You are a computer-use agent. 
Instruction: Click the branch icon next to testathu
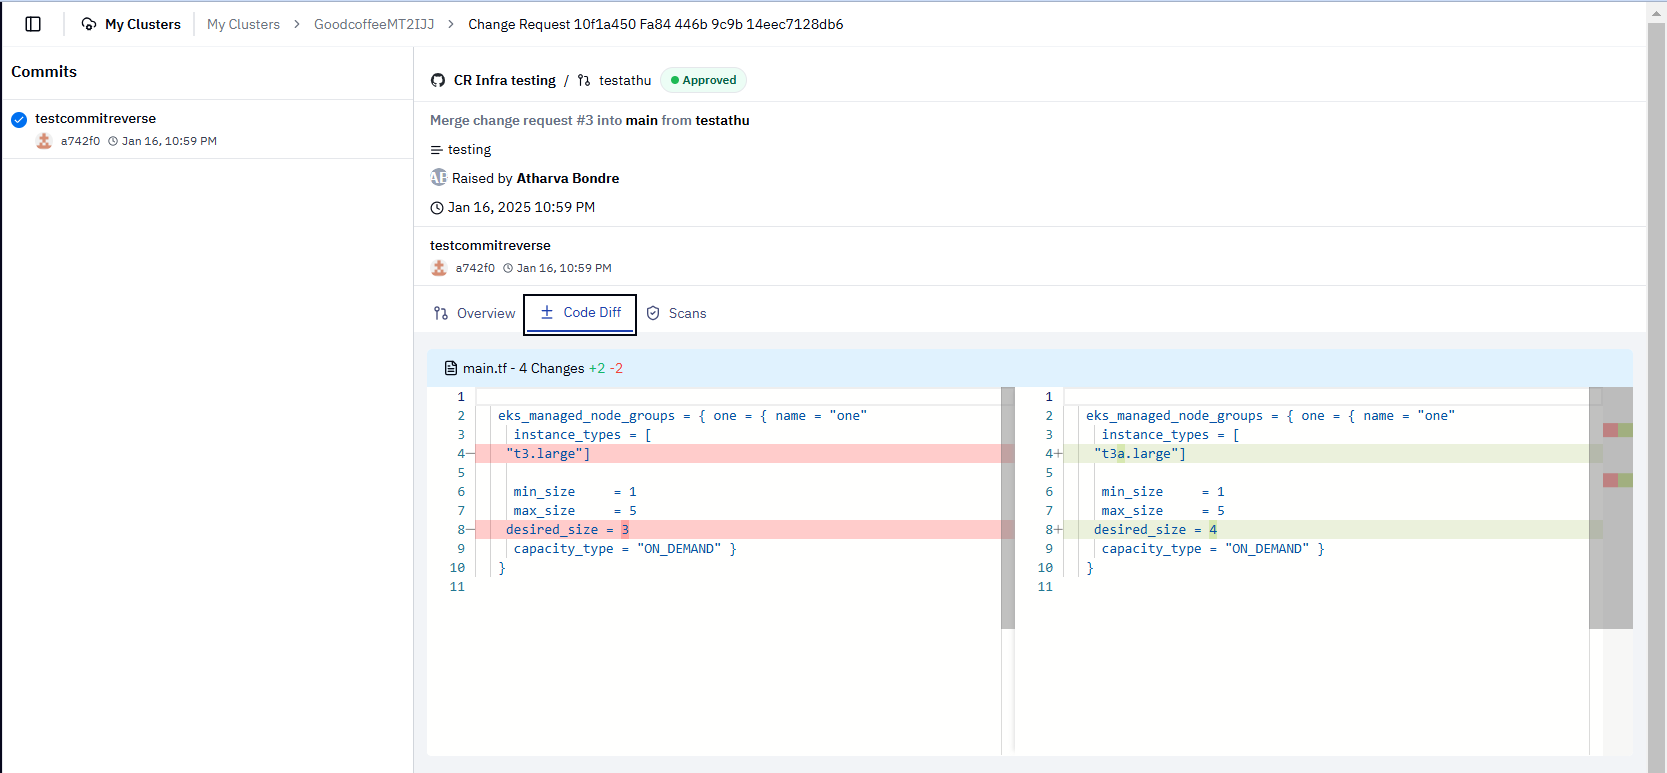(x=584, y=80)
